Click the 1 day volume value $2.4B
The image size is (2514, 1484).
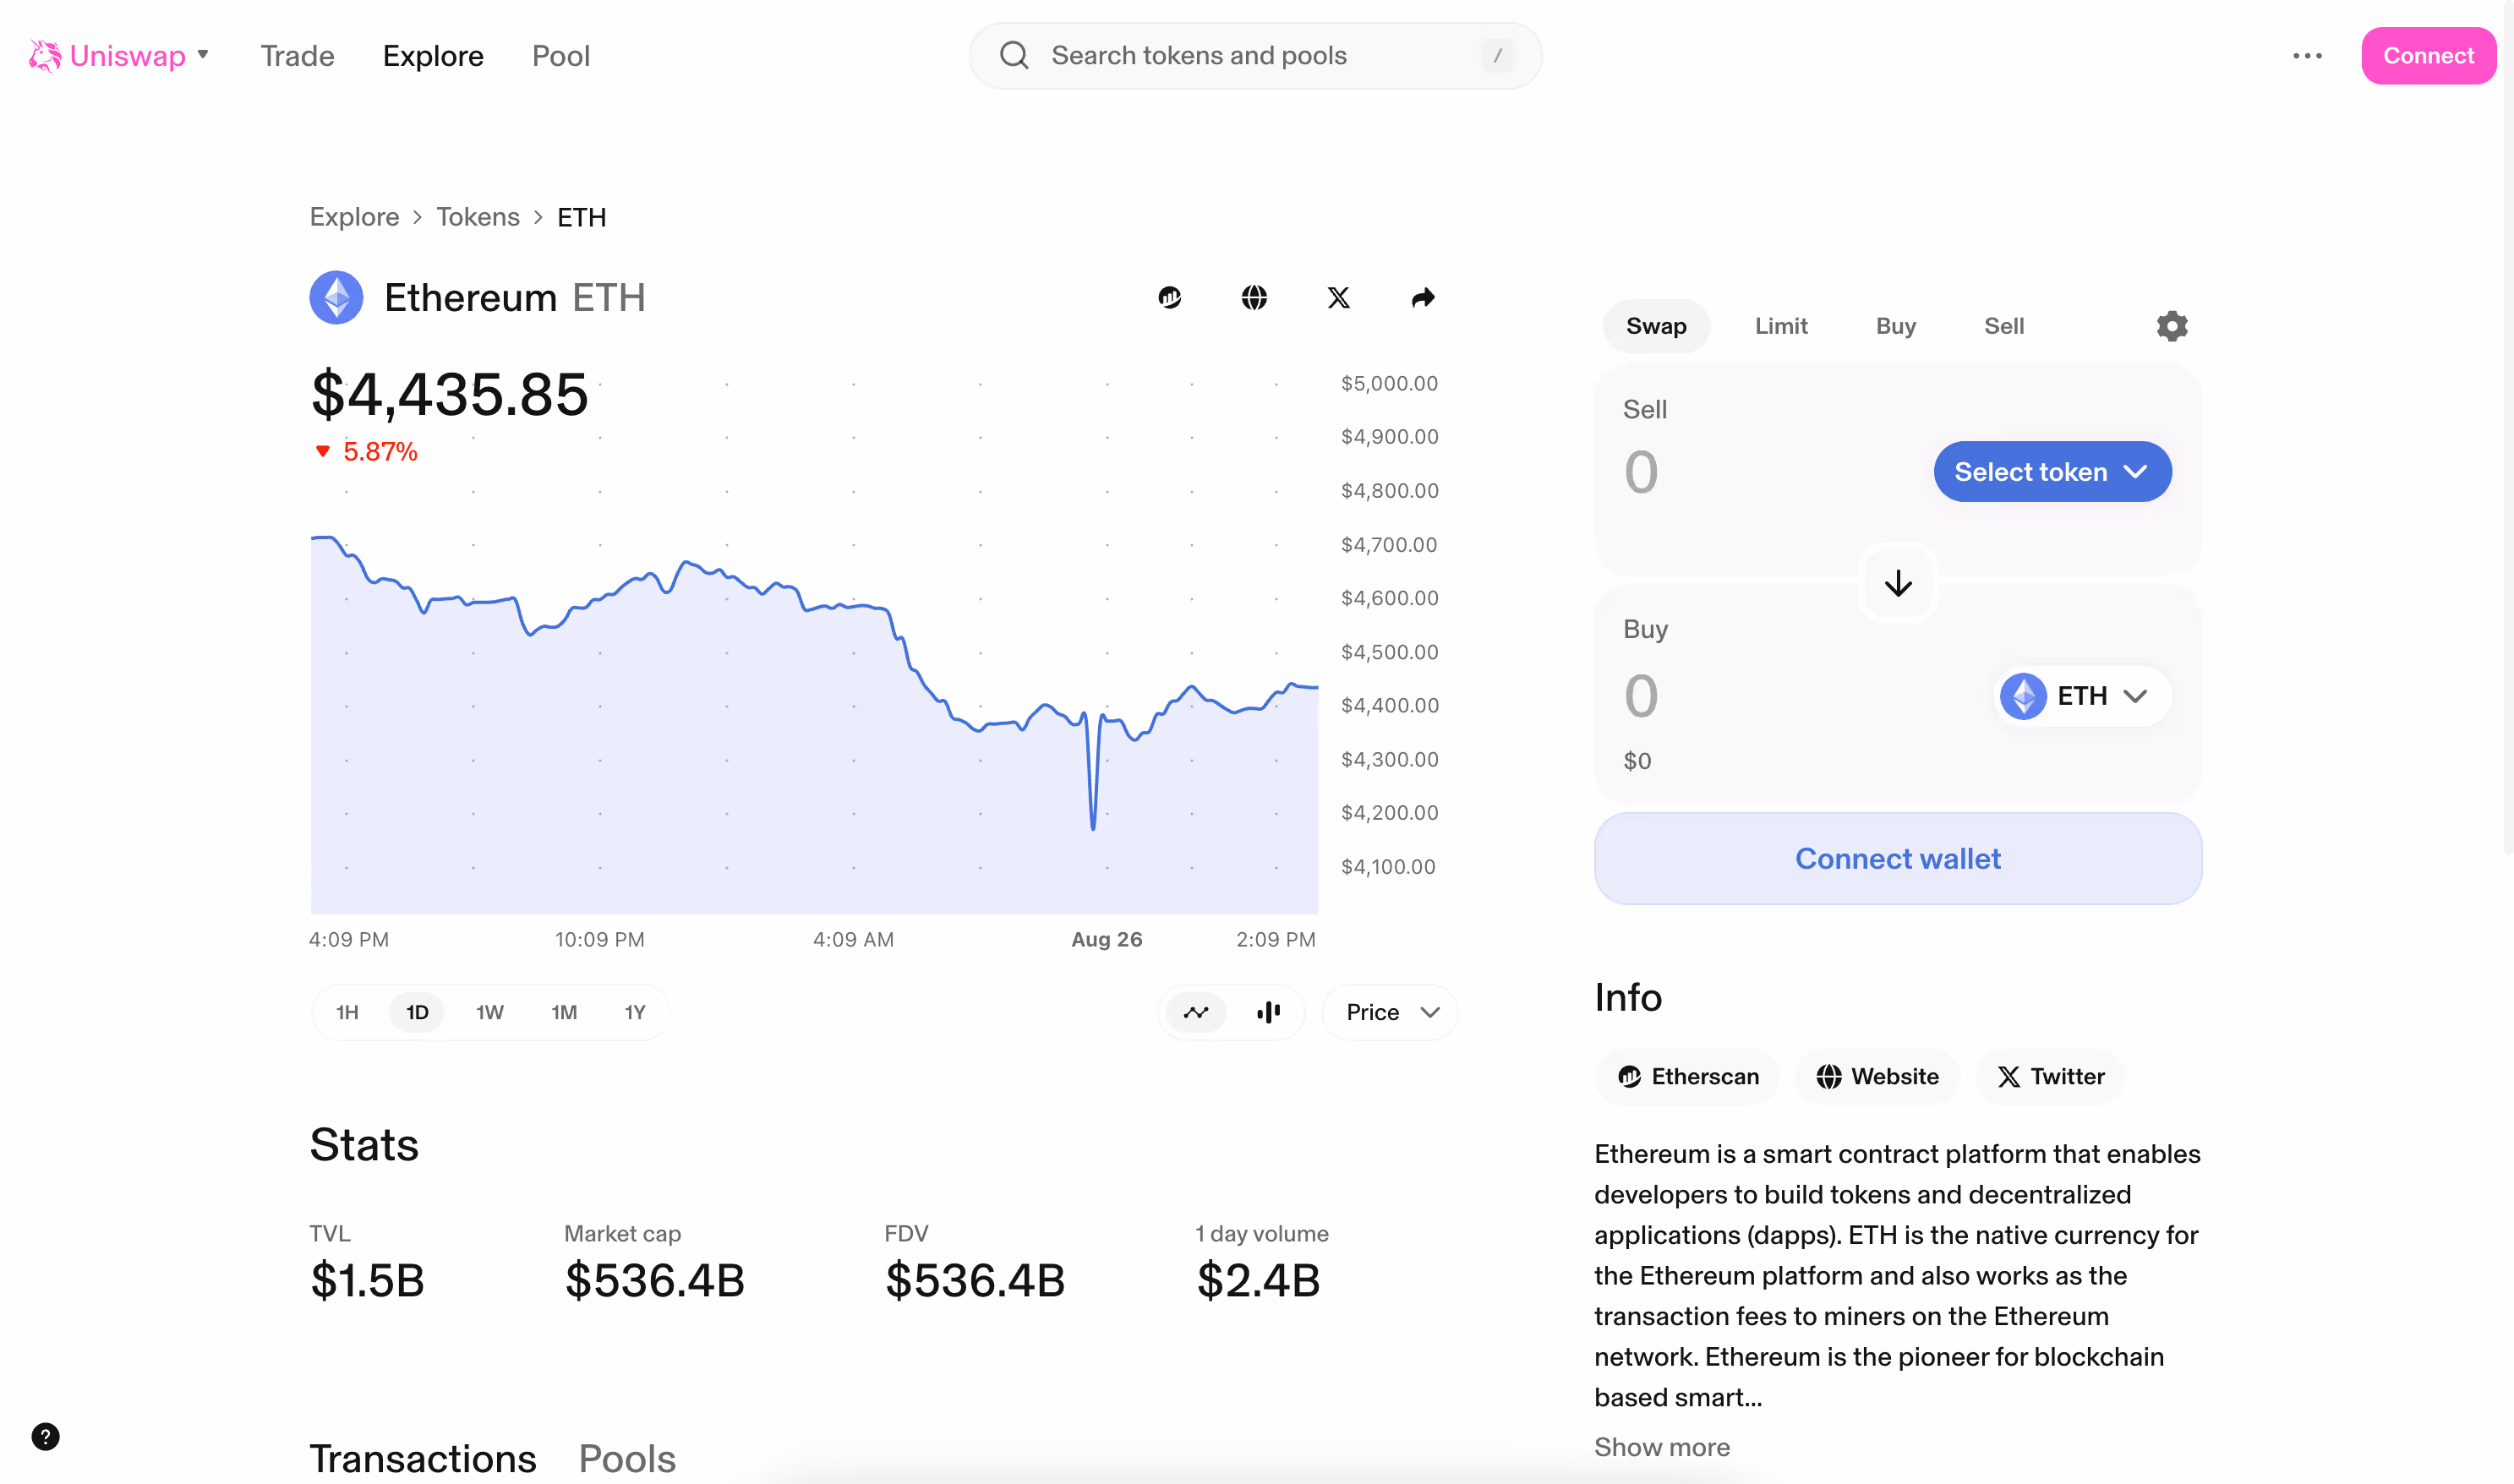coord(1259,1281)
